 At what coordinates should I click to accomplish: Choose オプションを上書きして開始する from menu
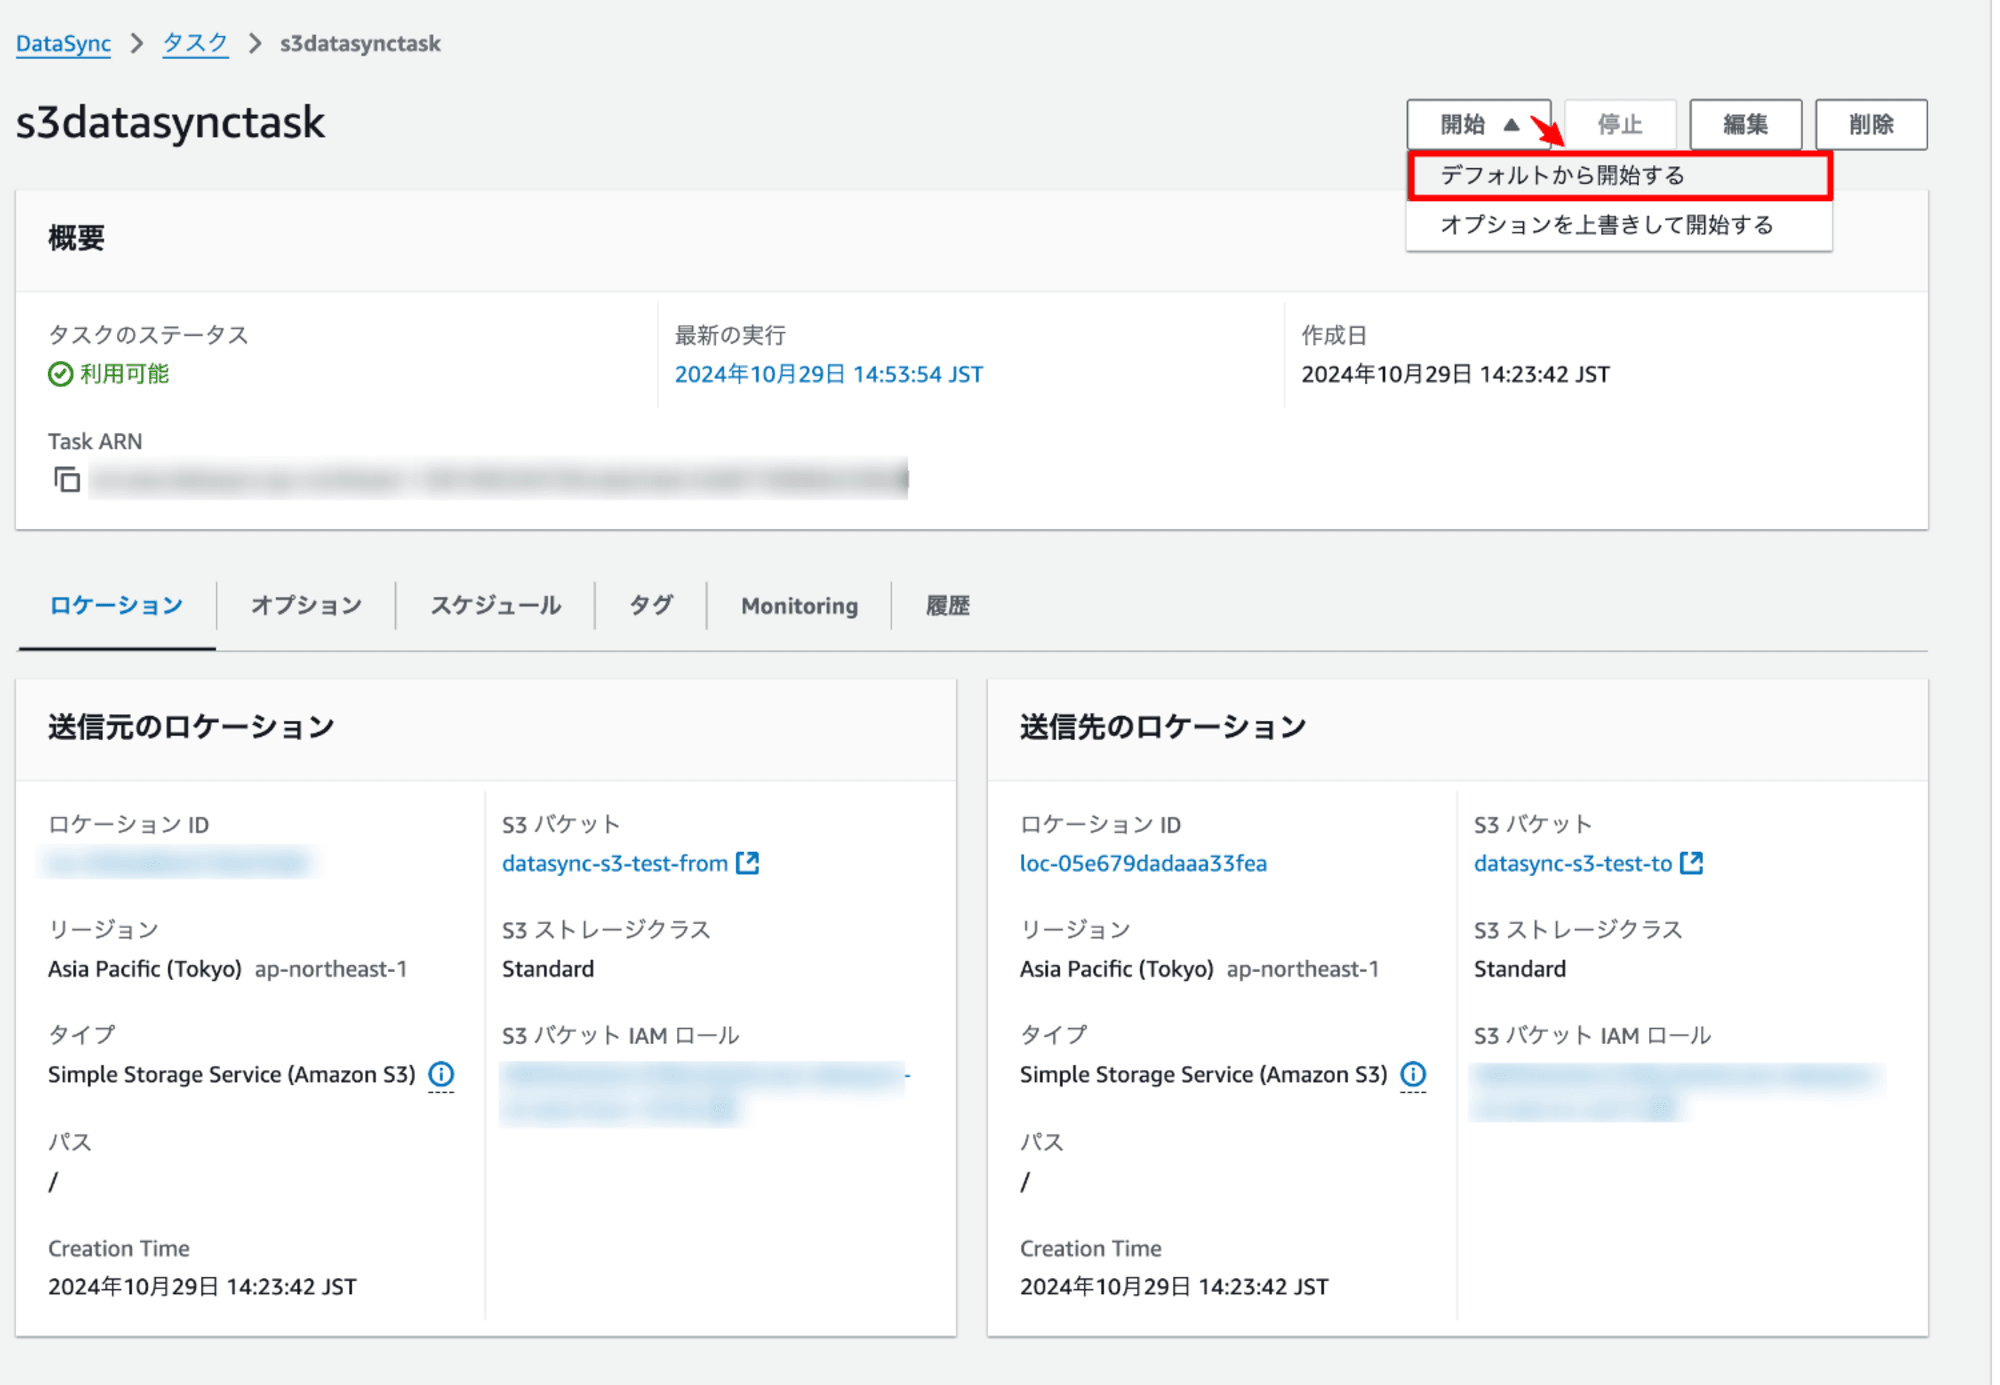1619,225
